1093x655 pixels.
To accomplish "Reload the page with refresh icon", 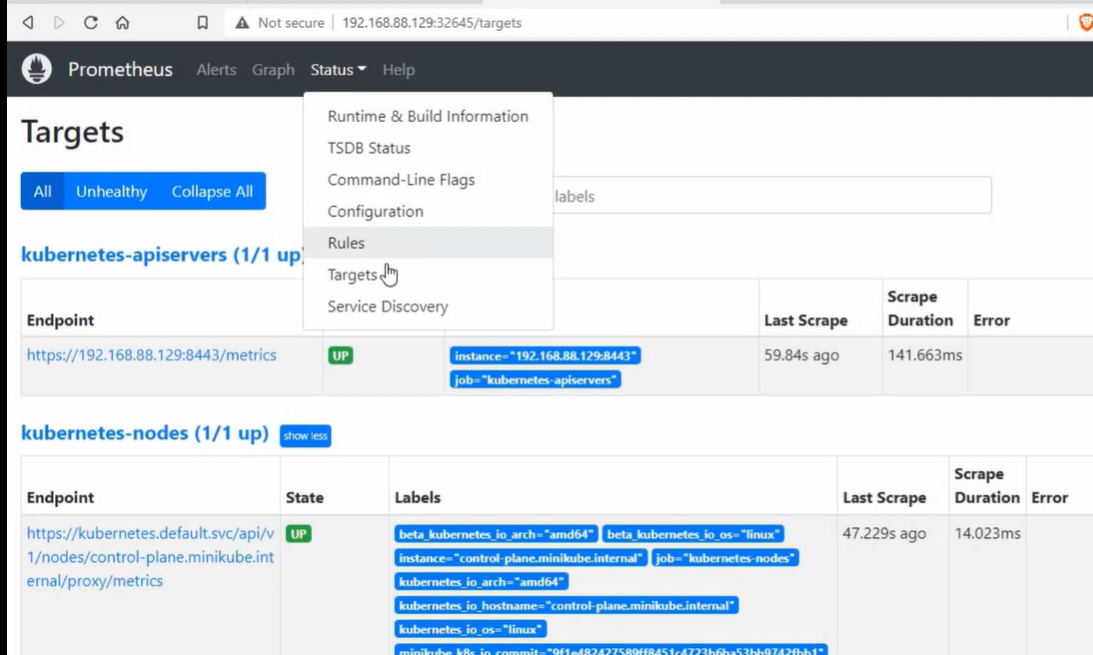I will click(x=91, y=23).
